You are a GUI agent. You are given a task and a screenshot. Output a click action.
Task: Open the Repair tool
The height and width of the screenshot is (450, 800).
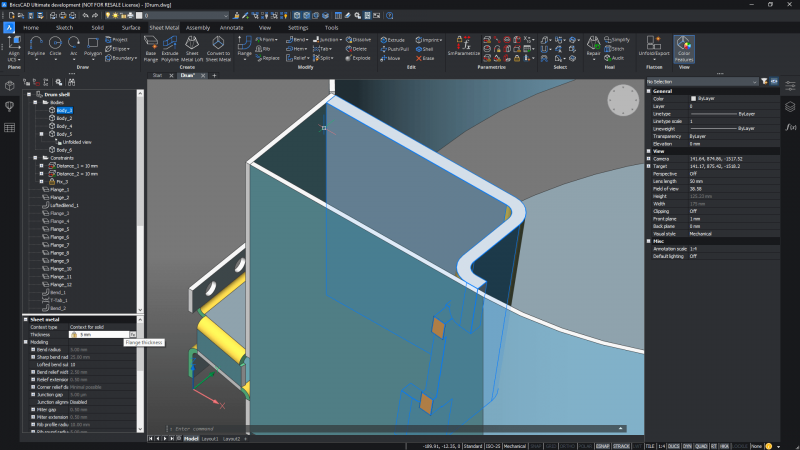point(594,45)
